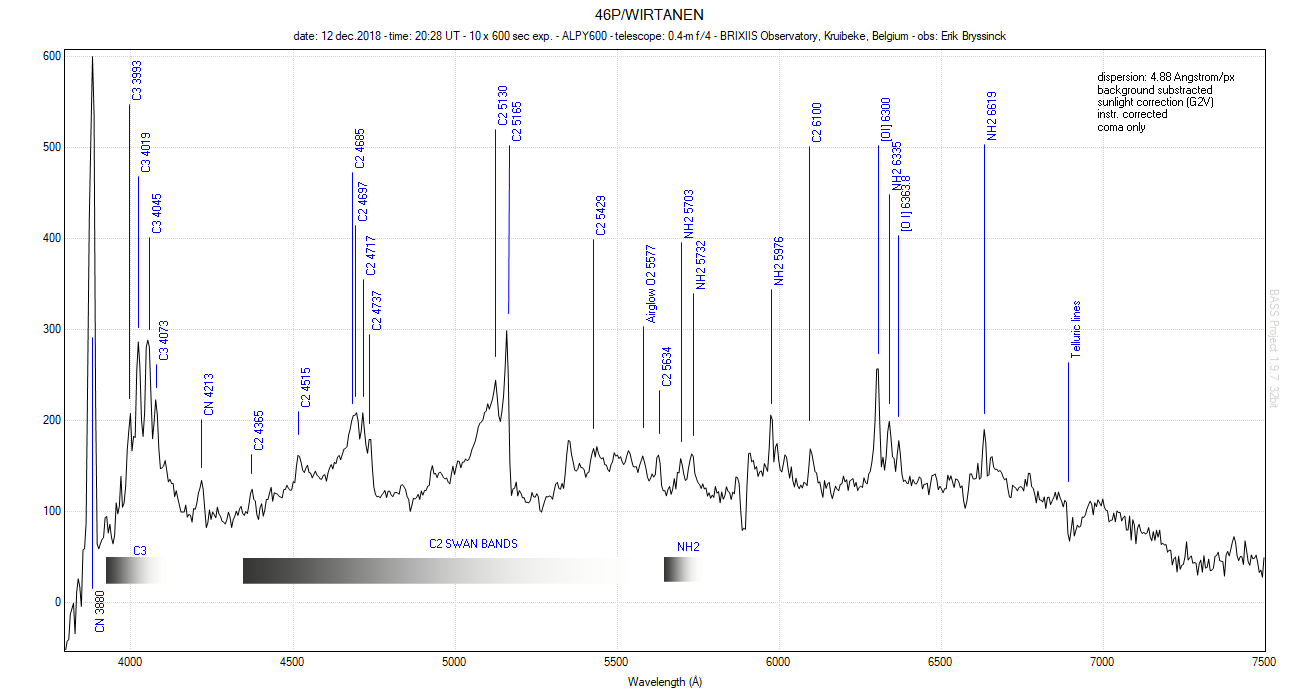Click the NH2 6619 line label
1300x700 pixels.
pyautogui.click(x=992, y=117)
